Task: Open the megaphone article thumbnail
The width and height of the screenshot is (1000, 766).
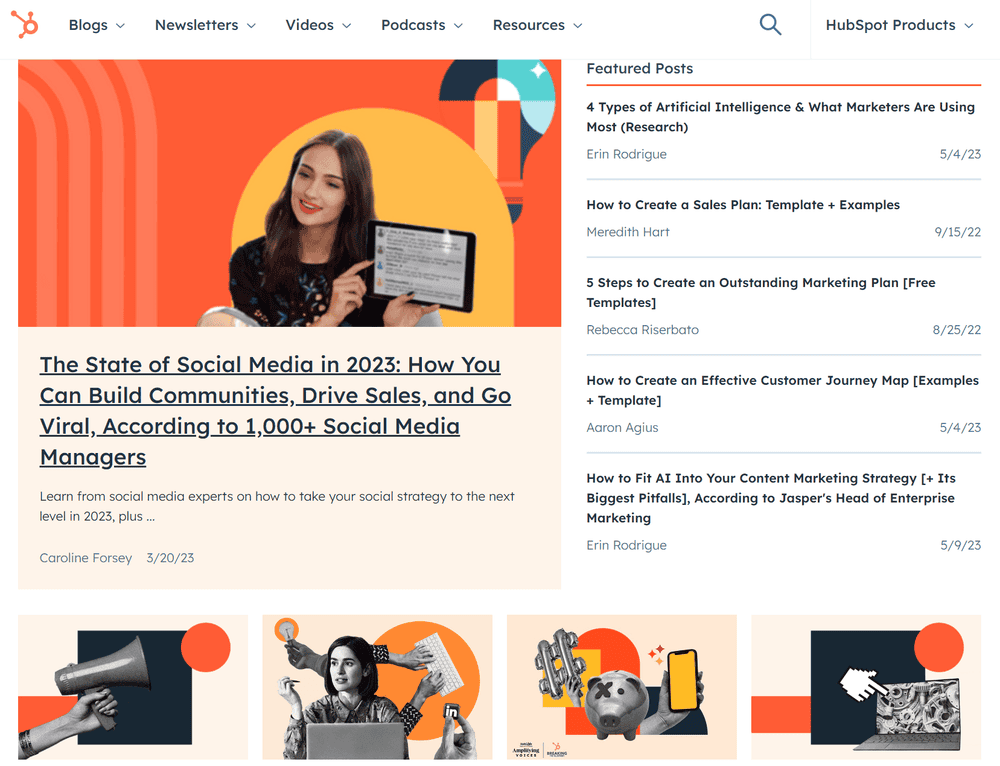Action: pyautogui.click(x=133, y=688)
